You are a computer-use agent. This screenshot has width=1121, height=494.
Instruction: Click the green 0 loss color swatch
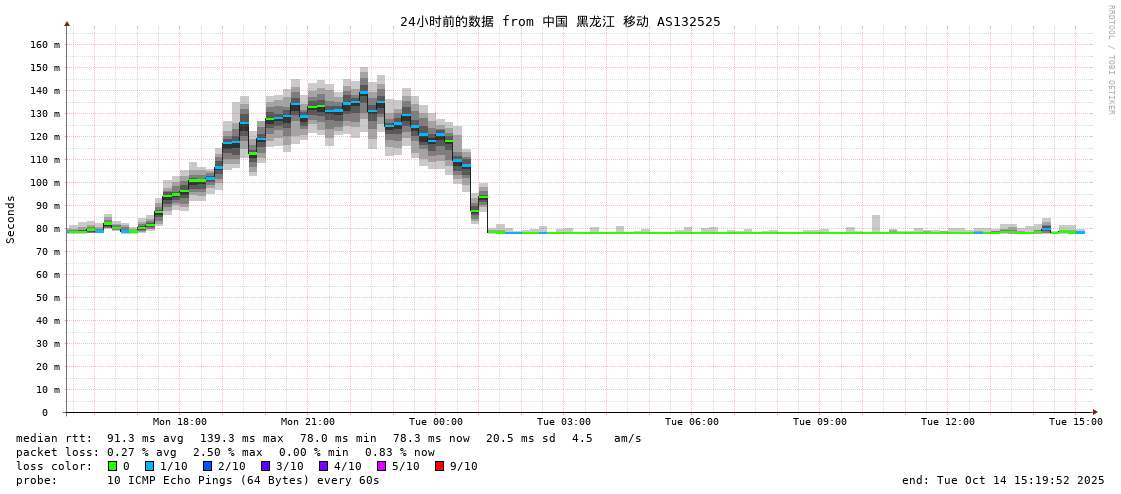tap(113, 466)
